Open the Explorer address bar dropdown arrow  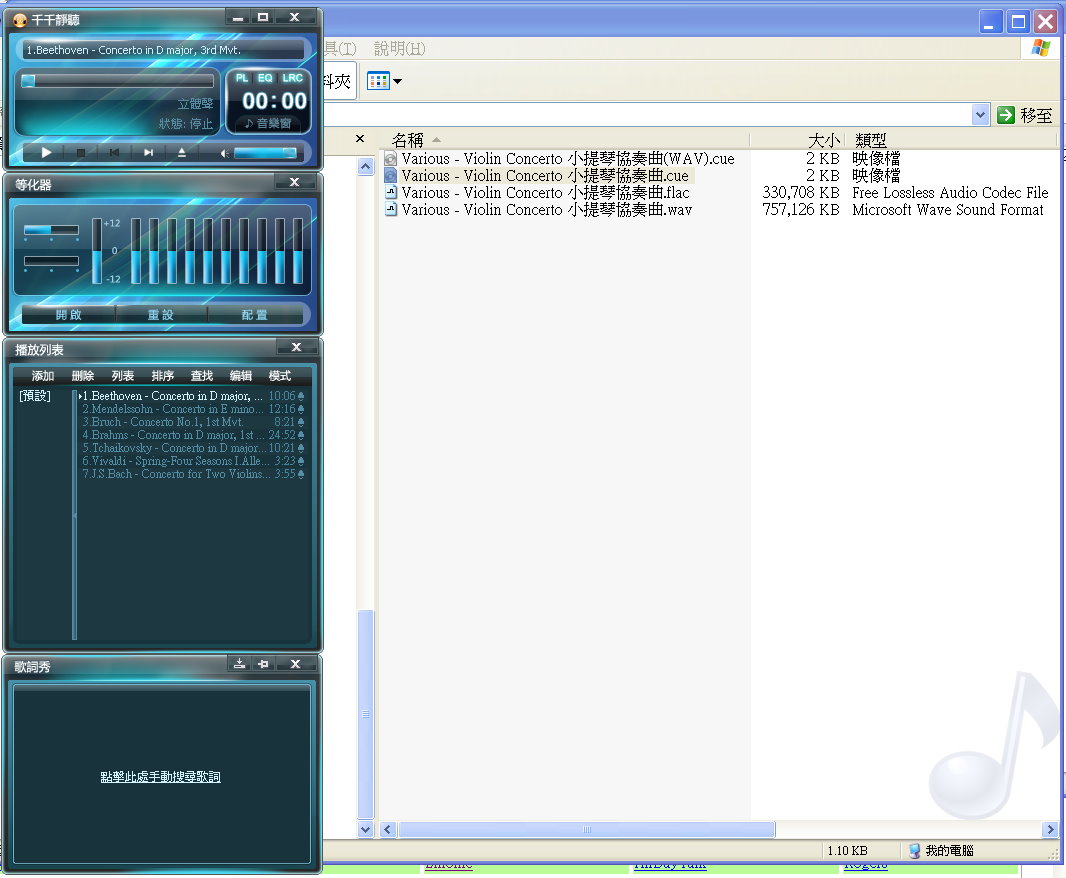point(980,115)
